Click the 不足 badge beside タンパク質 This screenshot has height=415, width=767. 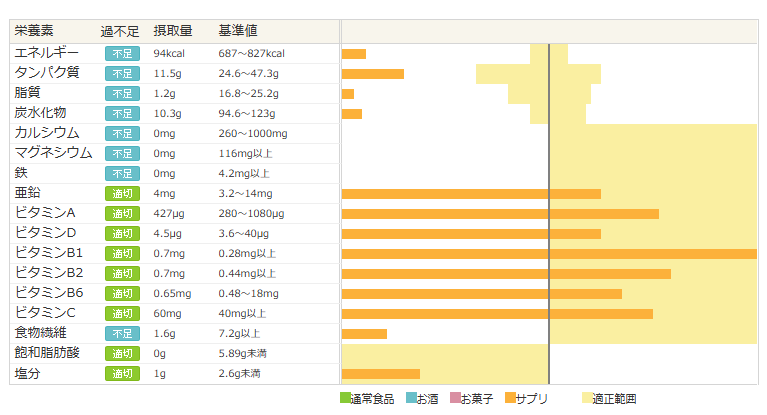pos(122,74)
